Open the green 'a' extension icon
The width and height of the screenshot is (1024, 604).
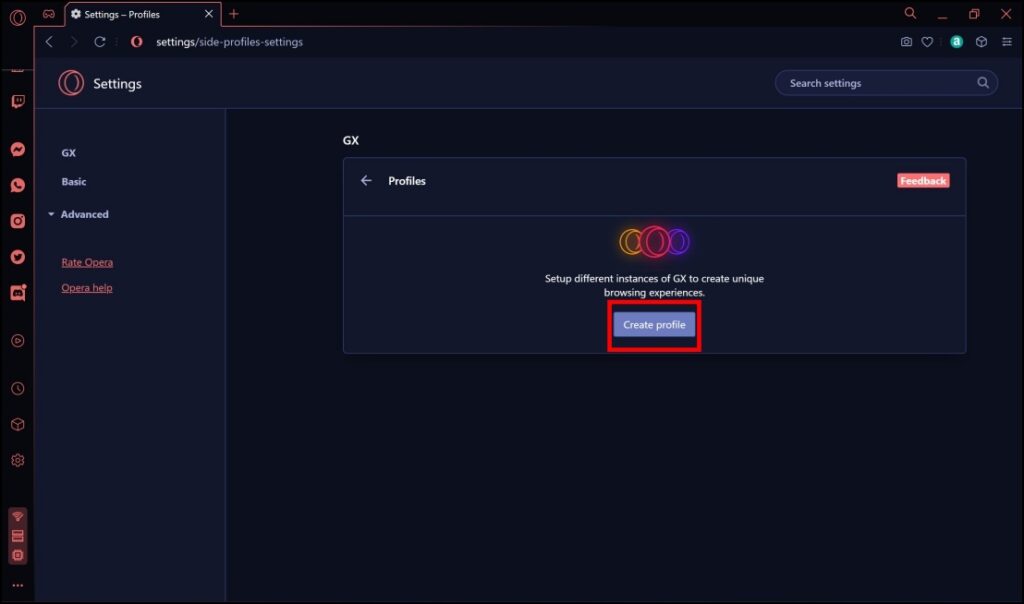[956, 42]
